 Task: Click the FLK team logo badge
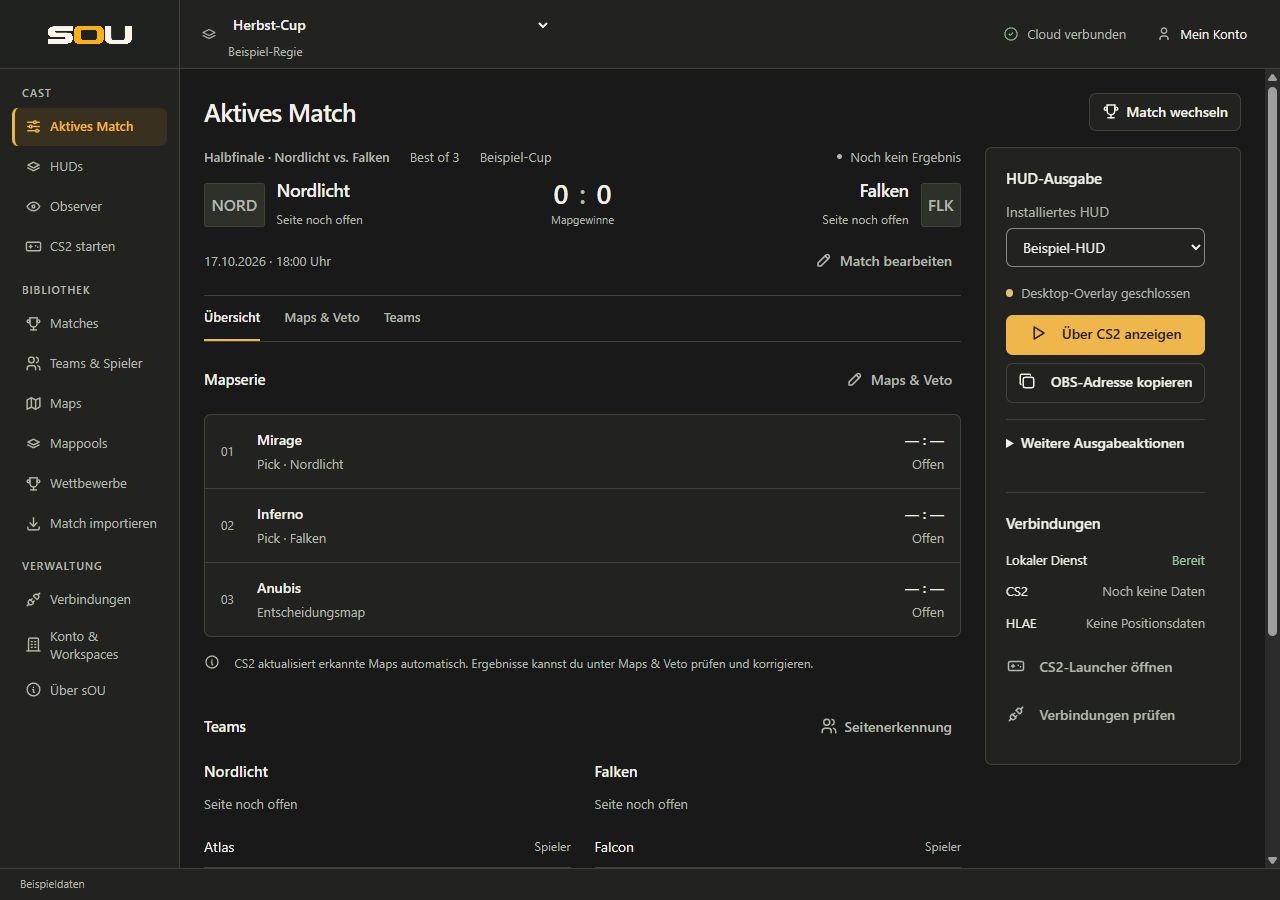coord(941,205)
